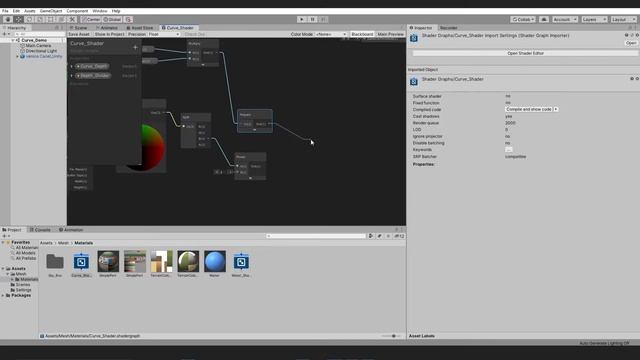The height and width of the screenshot is (360, 640).
Task: Select the Water_Shader graph asset thumbnail
Action: pos(241,262)
